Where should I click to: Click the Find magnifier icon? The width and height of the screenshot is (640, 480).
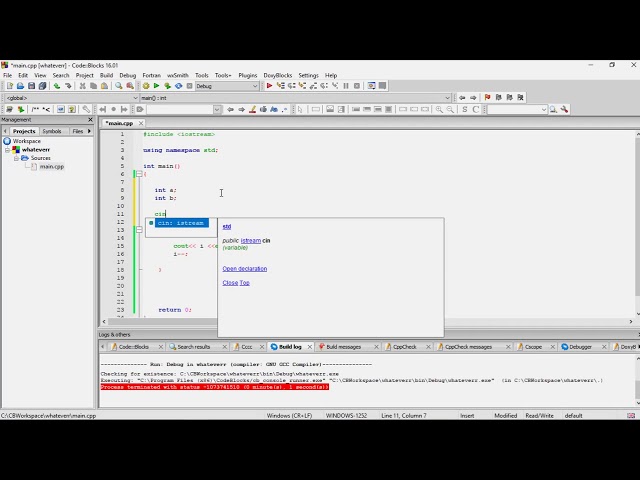point(119,86)
